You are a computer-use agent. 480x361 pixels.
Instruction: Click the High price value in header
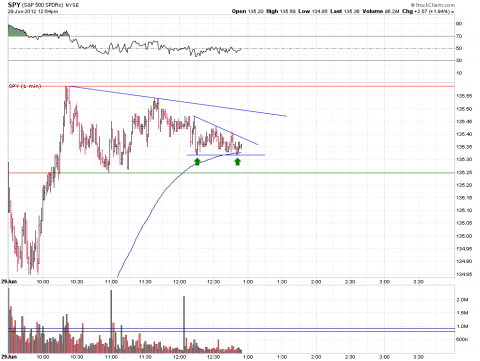click(x=289, y=11)
